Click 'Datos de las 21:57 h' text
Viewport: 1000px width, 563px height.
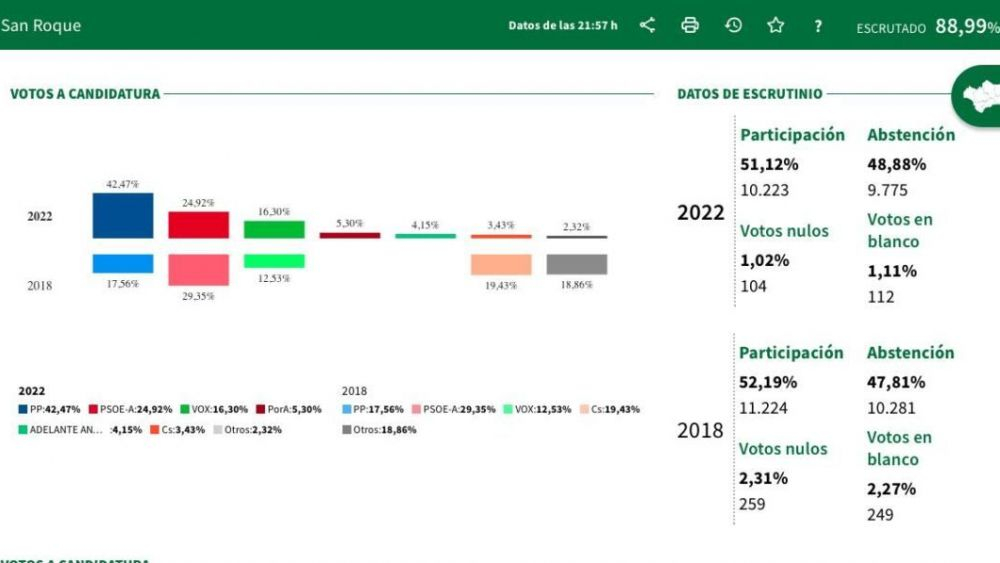pyautogui.click(x=562, y=26)
